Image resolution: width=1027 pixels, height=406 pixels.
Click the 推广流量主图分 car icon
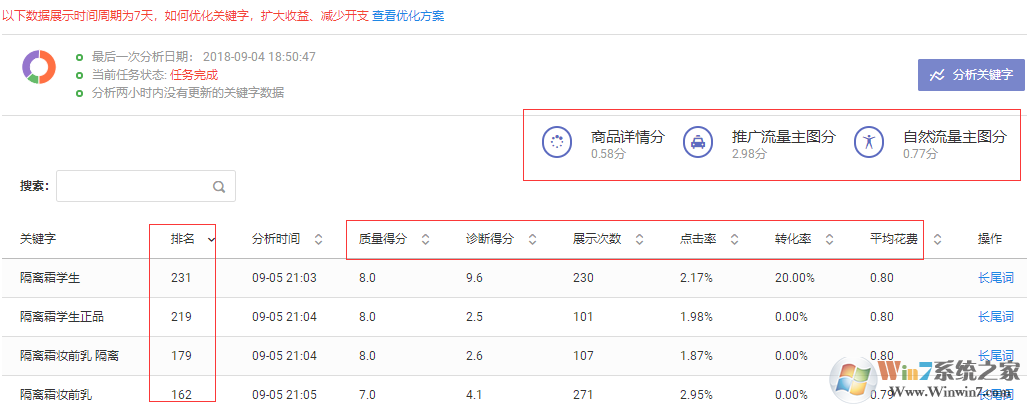pyautogui.click(x=697, y=143)
